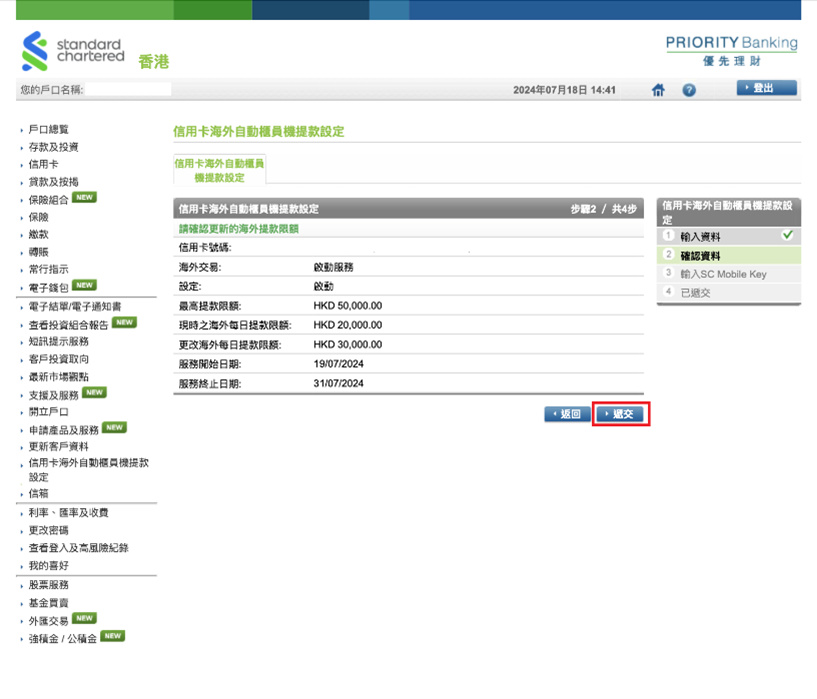This screenshot has height=699, width=817.
Task: Open 保險組合 sidebar item
Action: (48, 199)
